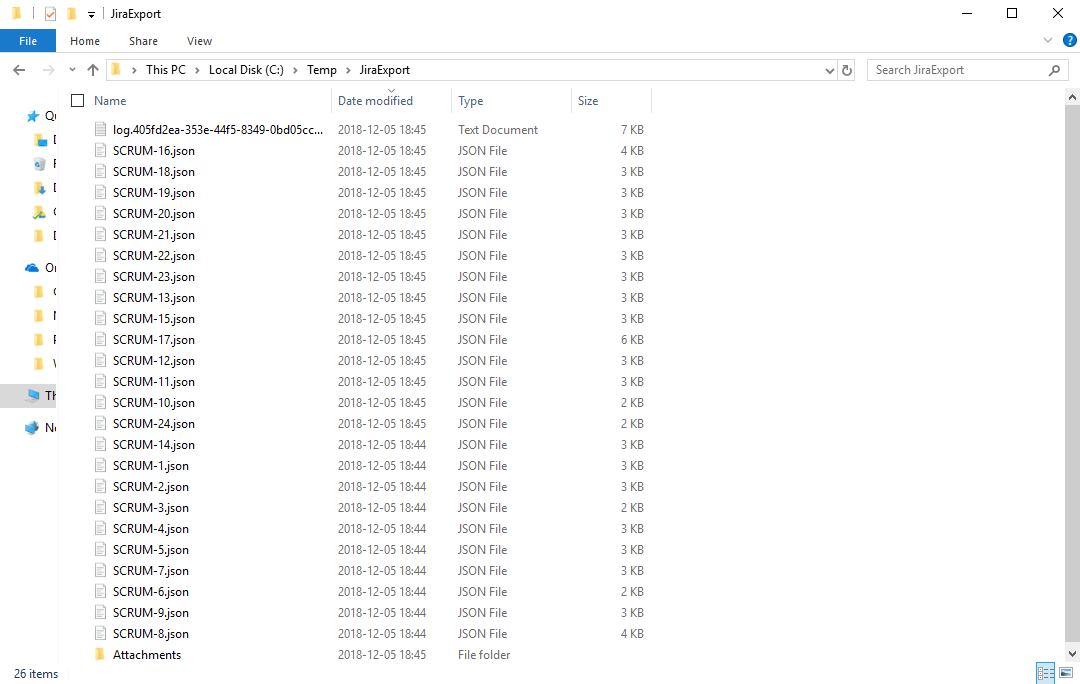
Task: Click the file icon of SCRUM-1.json
Action: pos(101,466)
